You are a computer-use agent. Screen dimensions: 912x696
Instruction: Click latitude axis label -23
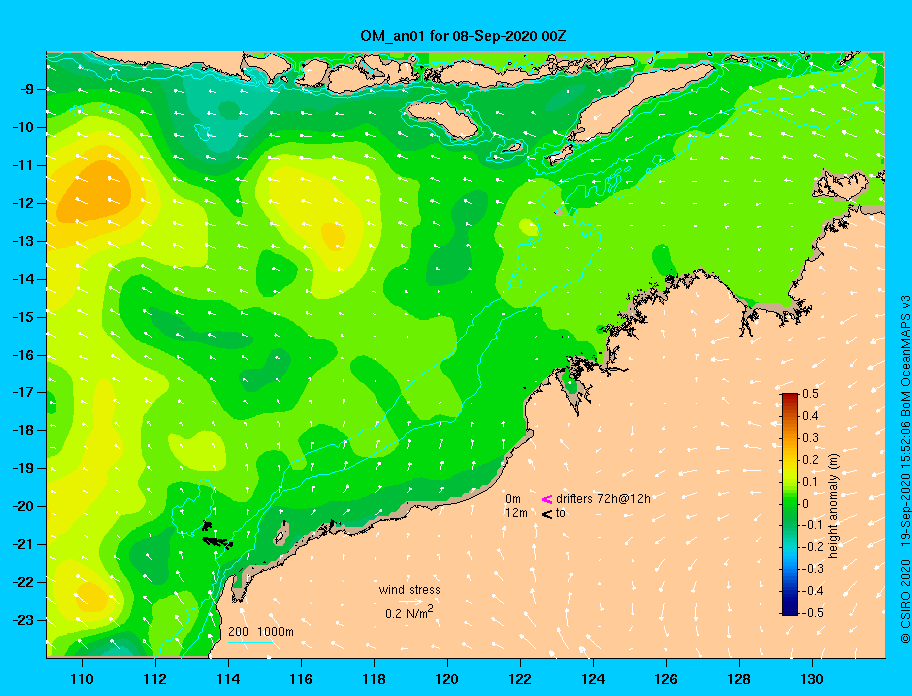coord(23,620)
